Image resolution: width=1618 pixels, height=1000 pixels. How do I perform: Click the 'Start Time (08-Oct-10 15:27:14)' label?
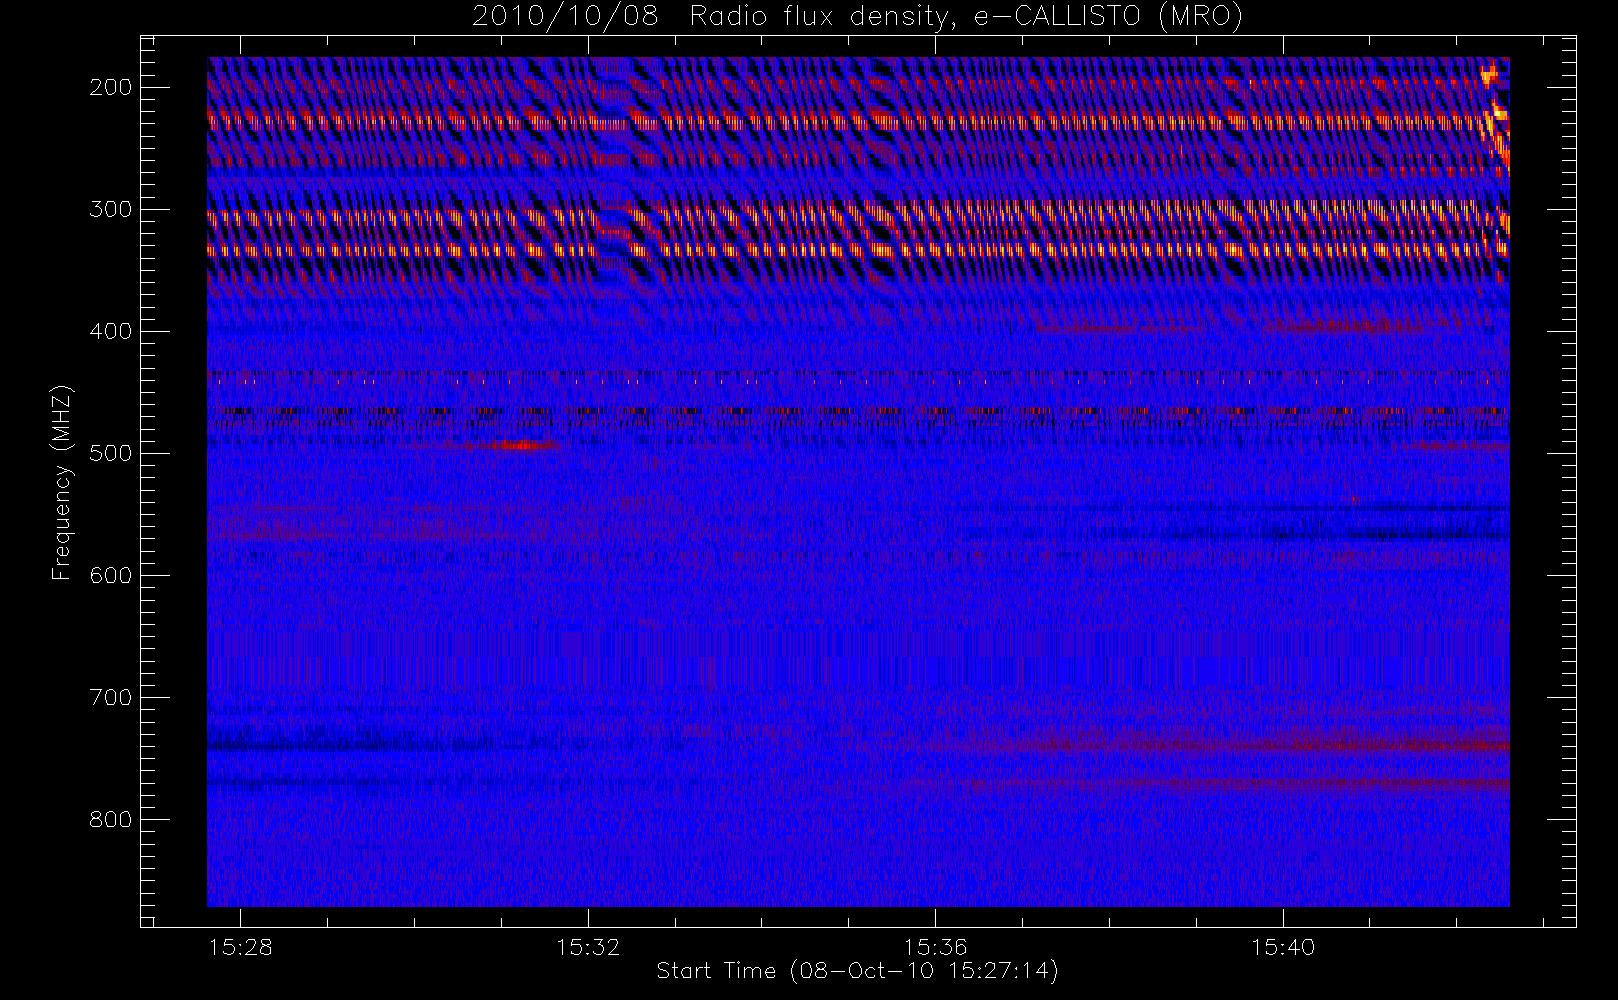pos(857,970)
